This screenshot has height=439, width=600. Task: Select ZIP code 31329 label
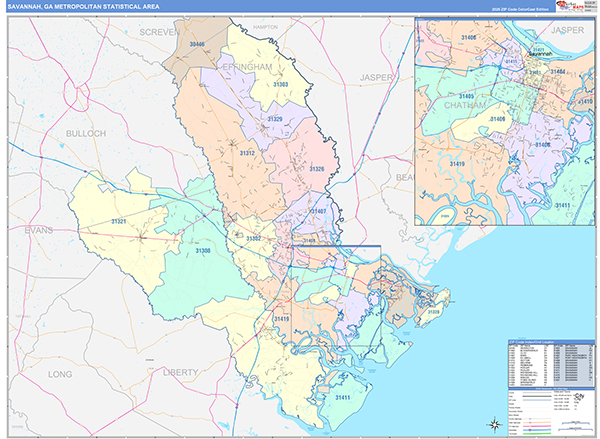pyautogui.click(x=276, y=119)
